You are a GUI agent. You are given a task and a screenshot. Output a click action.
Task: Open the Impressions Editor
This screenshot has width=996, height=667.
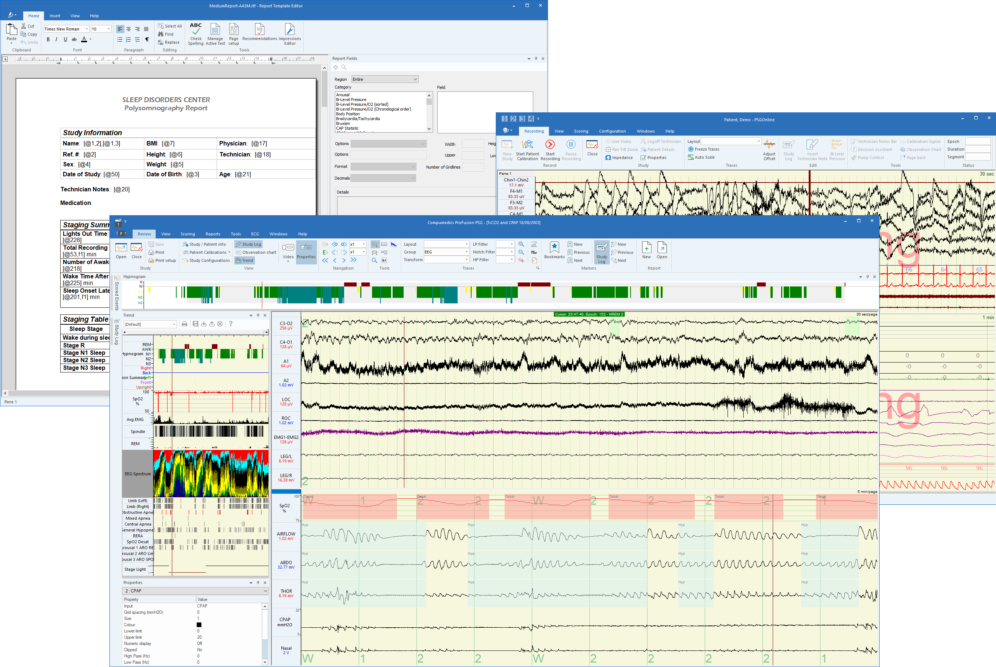(x=289, y=33)
